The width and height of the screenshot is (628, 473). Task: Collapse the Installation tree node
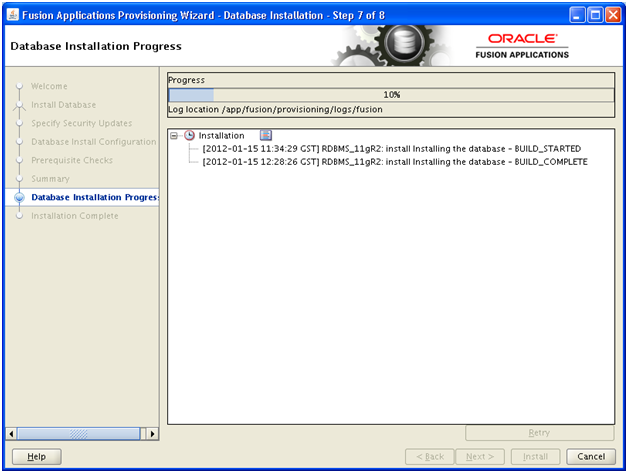coord(174,136)
